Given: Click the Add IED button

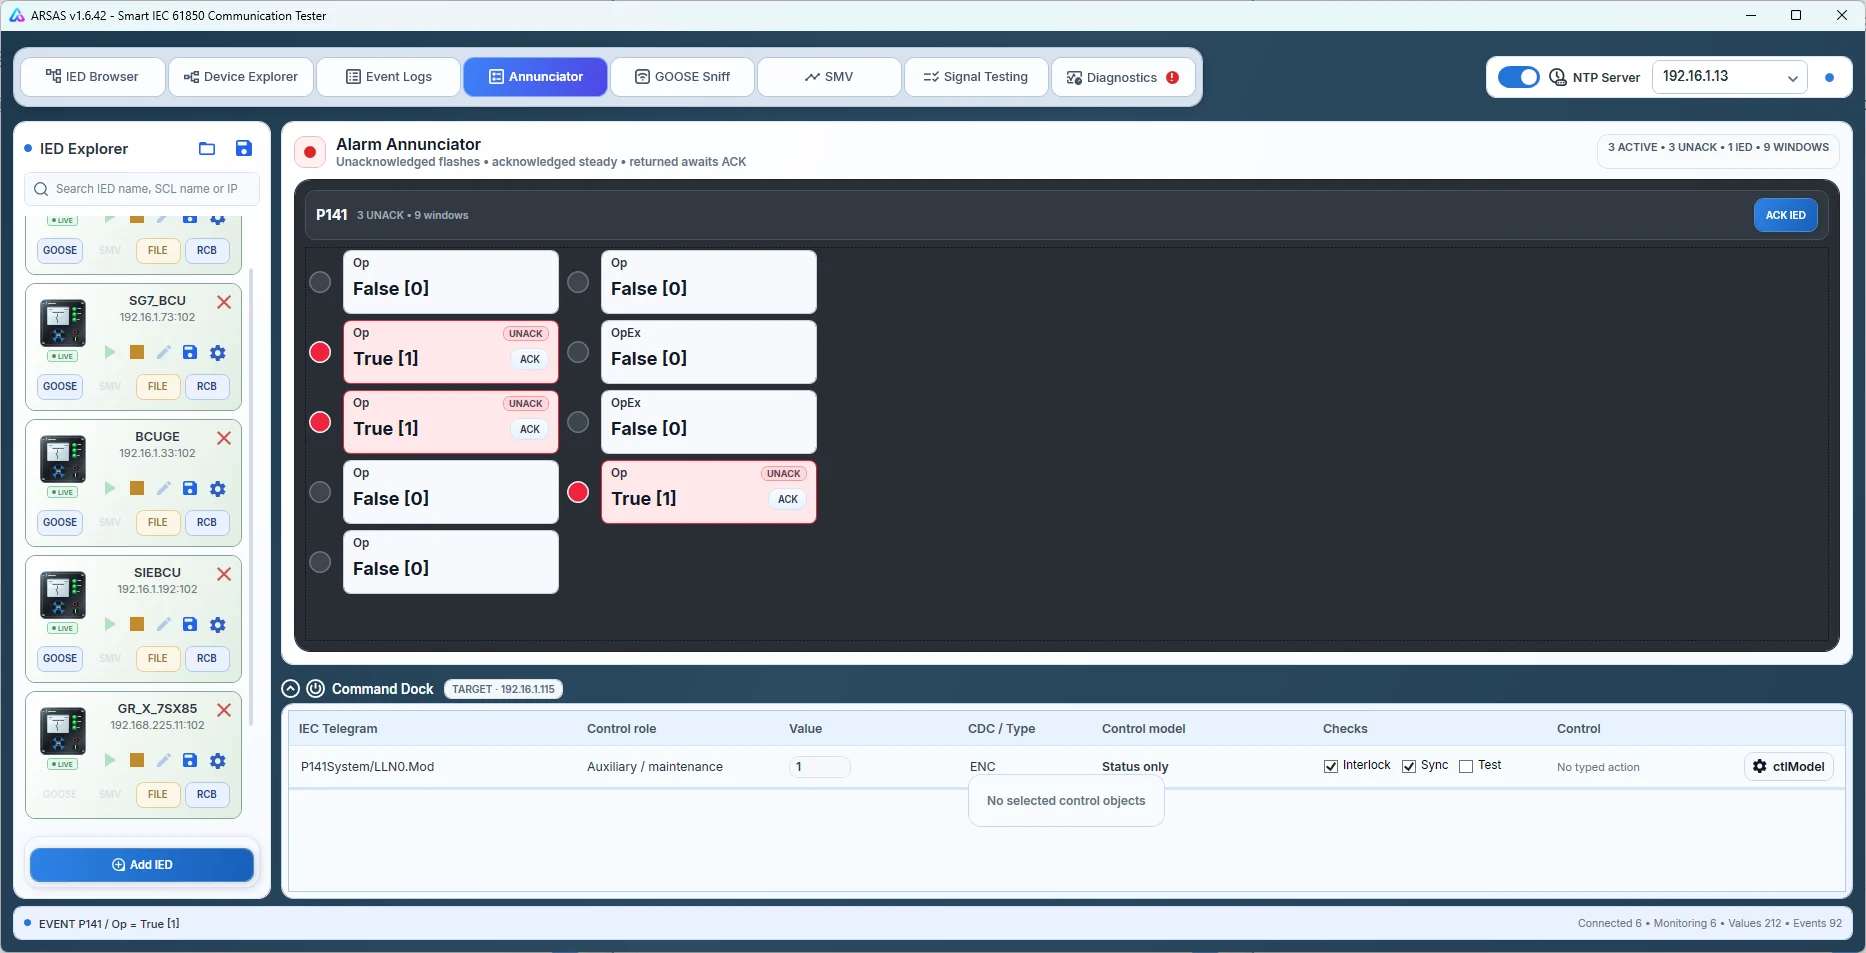Looking at the screenshot, I should (x=142, y=865).
